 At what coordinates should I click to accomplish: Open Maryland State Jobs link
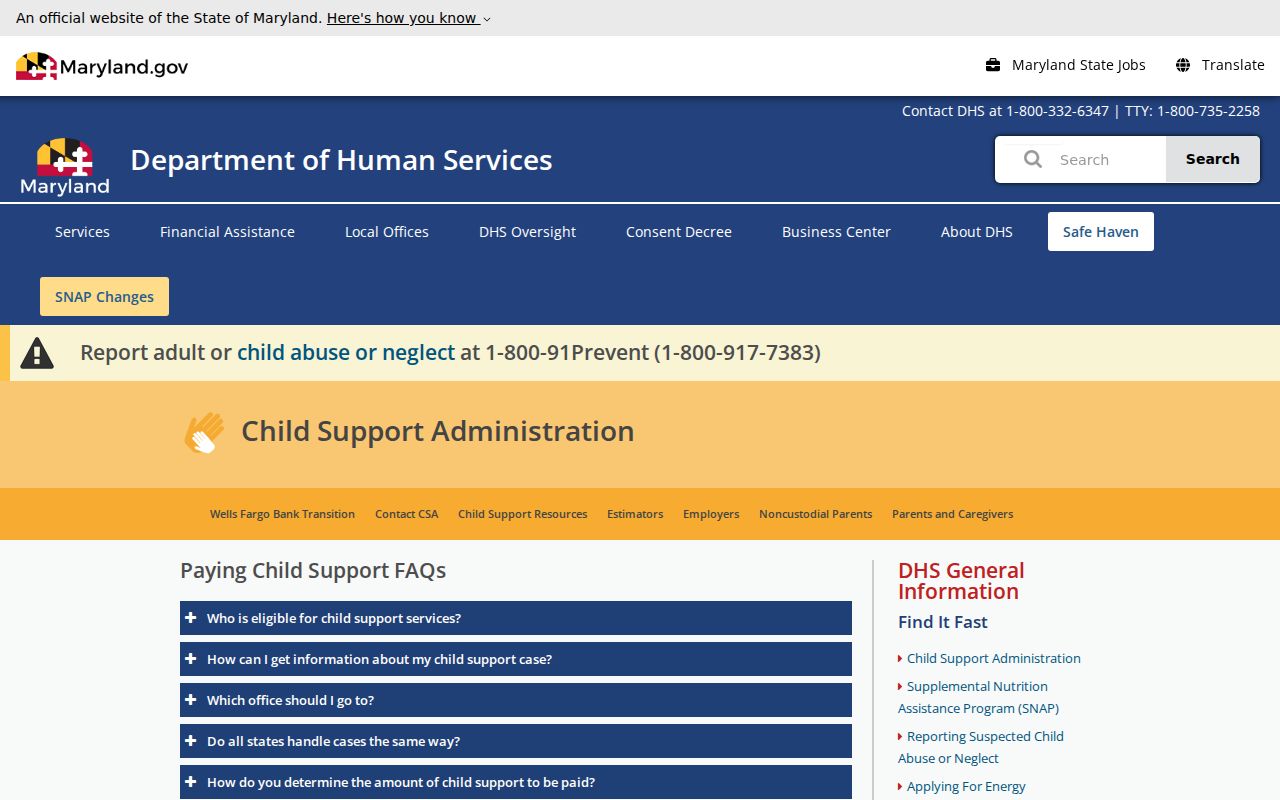pos(1079,65)
